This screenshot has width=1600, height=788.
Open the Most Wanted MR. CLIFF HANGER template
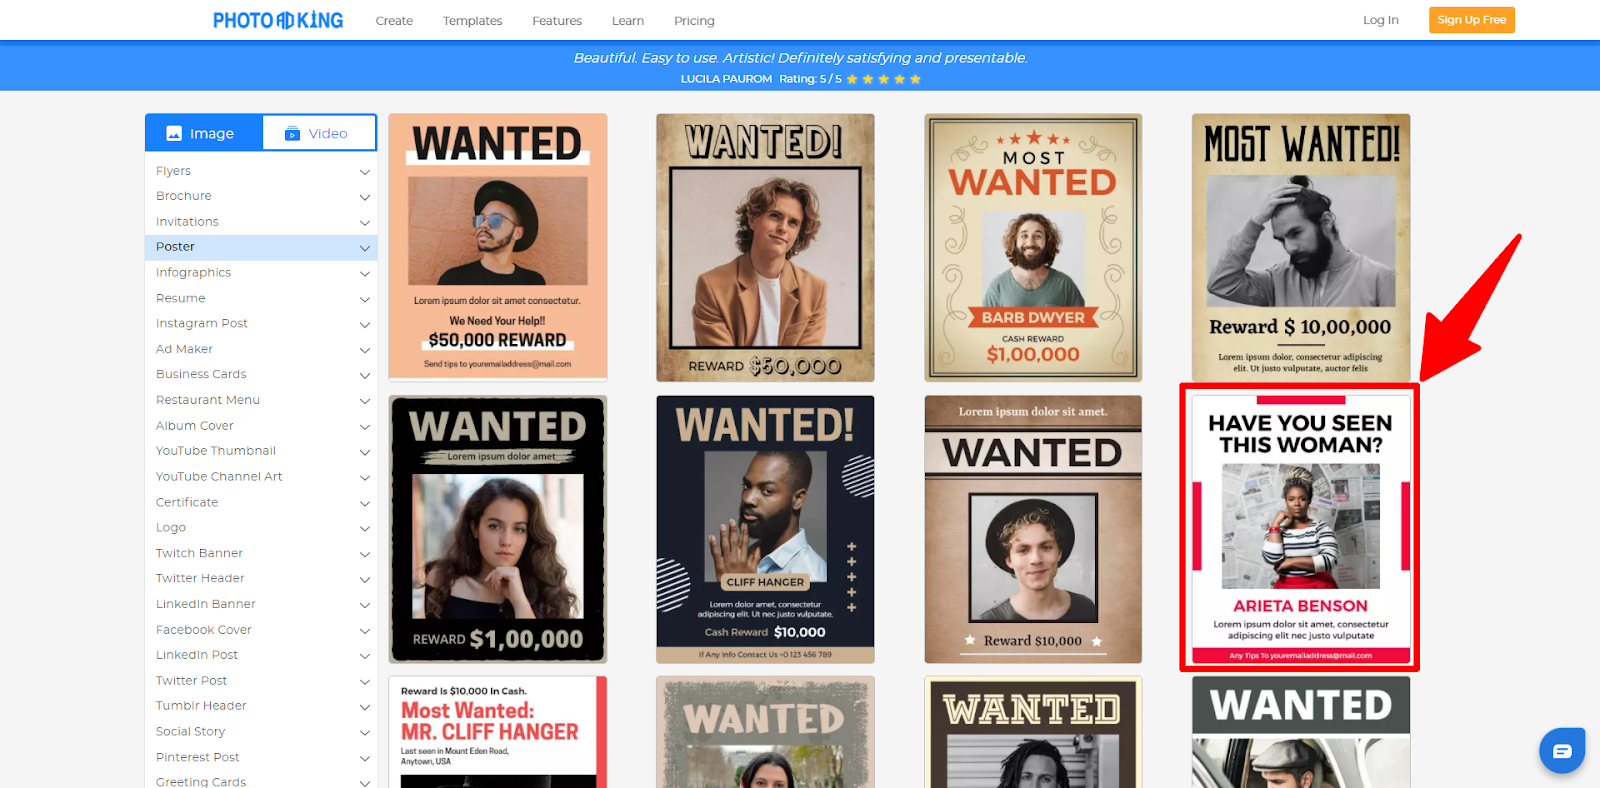[x=498, y=732]
